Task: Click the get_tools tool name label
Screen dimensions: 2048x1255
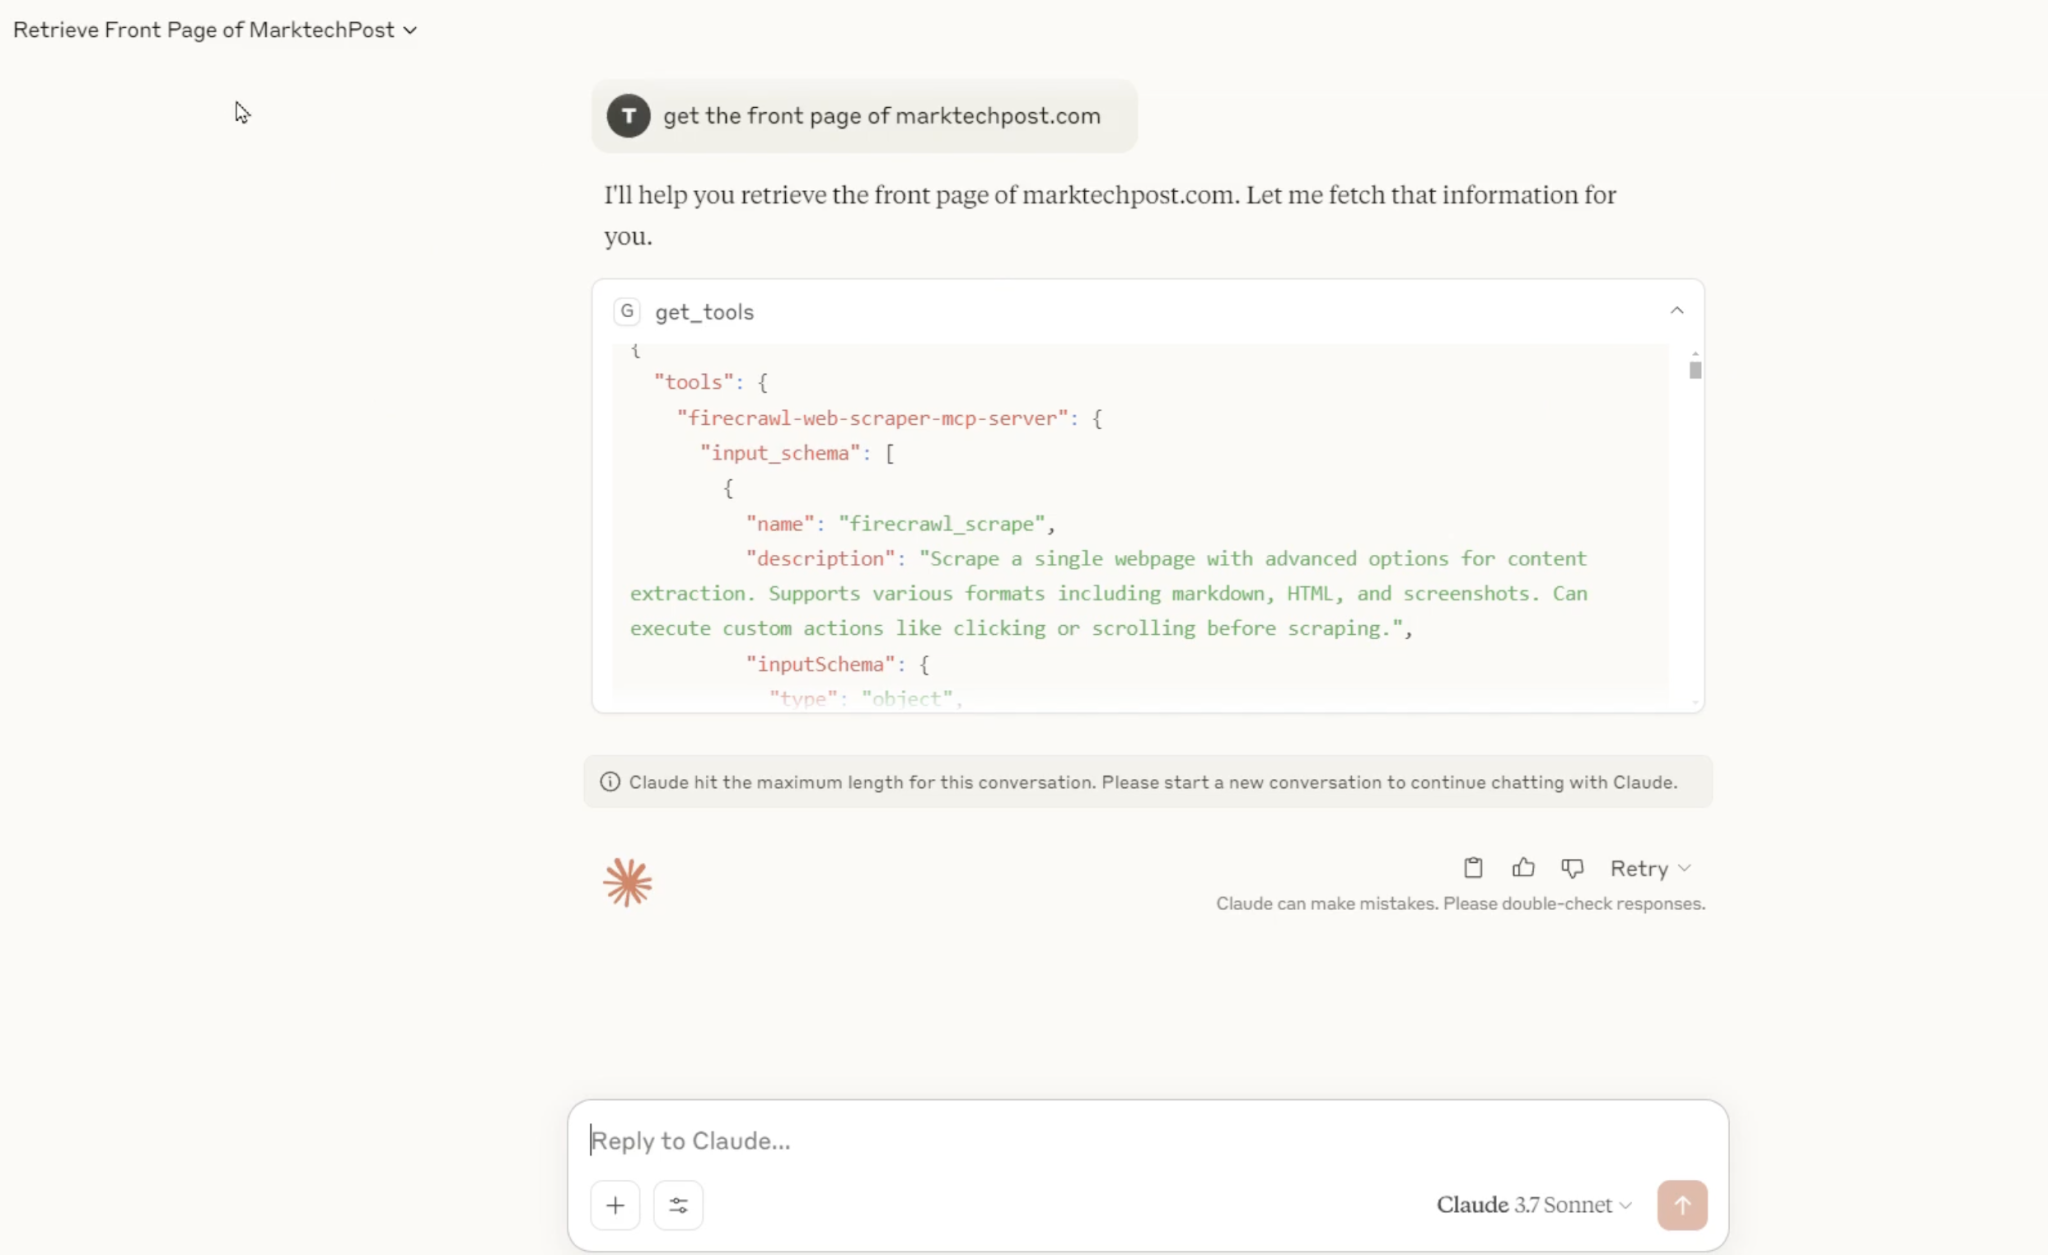Action: (704, 312)
